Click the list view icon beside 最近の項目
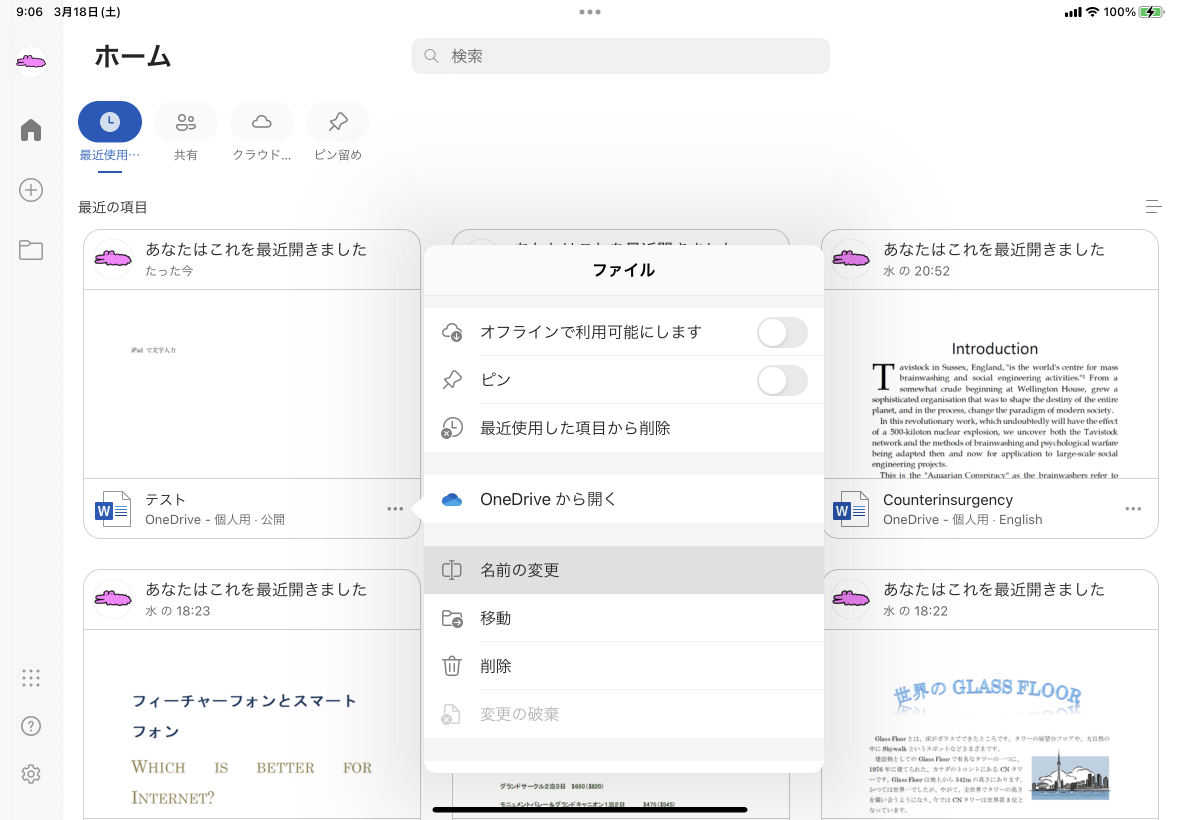Viewport: 1180px width, 820px height. pos(1153,207)
